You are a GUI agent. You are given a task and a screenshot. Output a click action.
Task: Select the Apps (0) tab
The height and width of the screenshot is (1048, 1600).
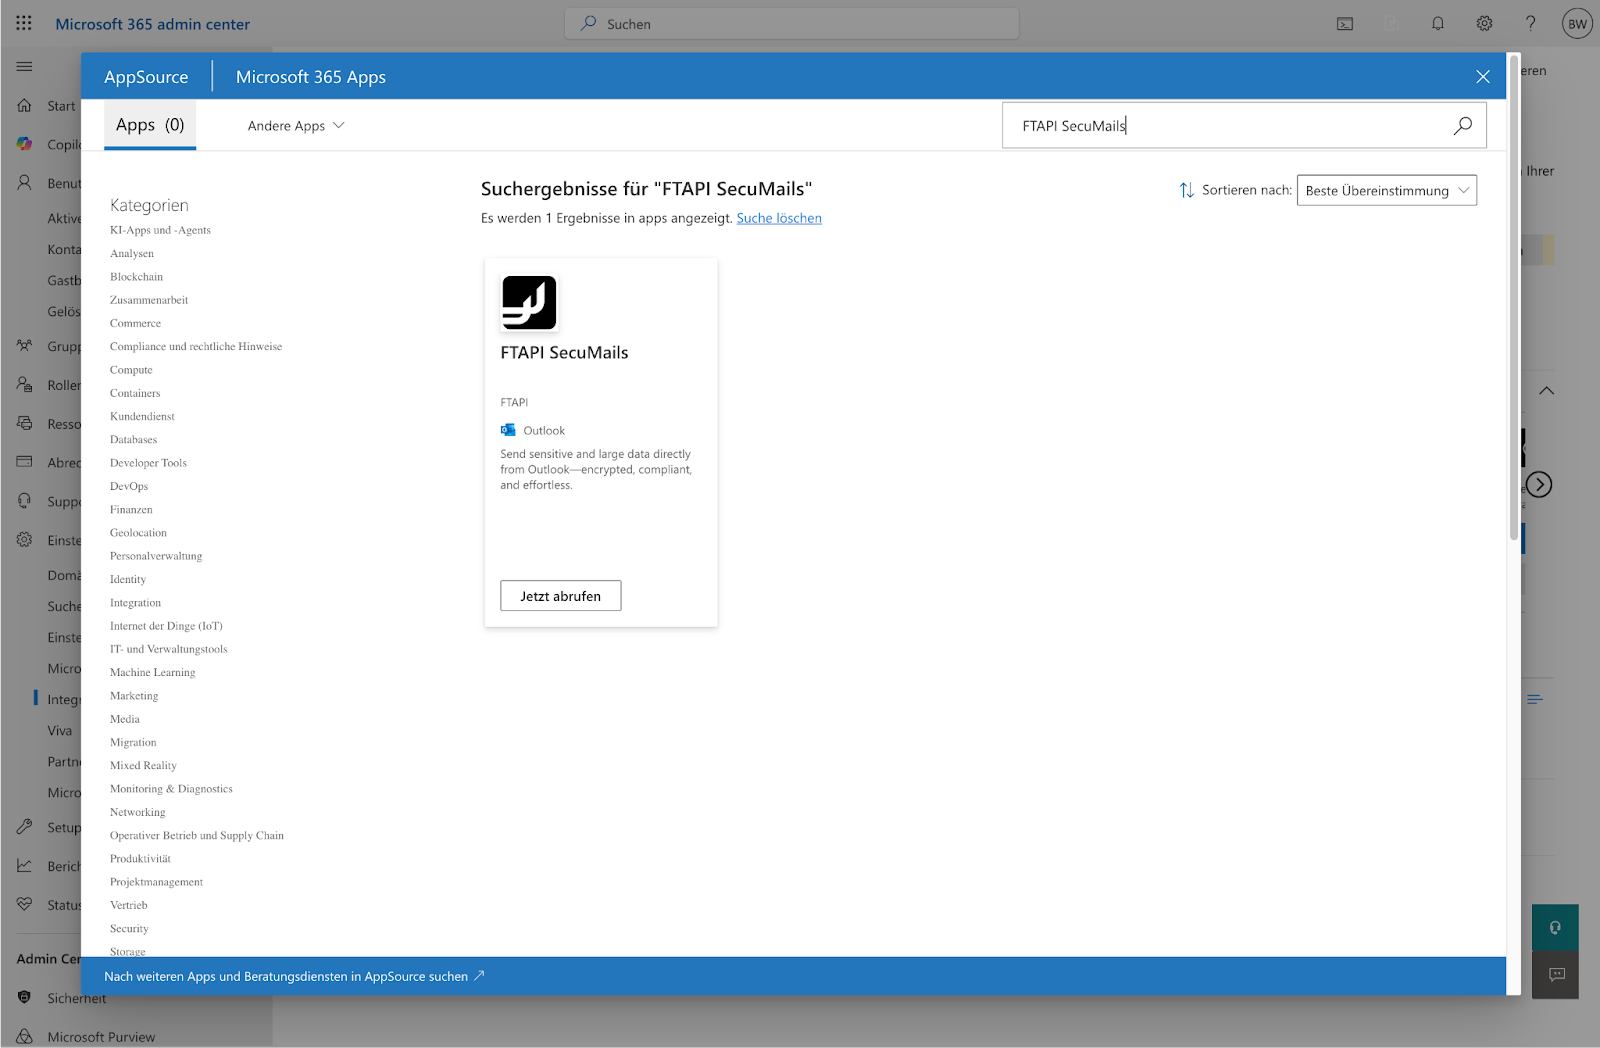150,125
